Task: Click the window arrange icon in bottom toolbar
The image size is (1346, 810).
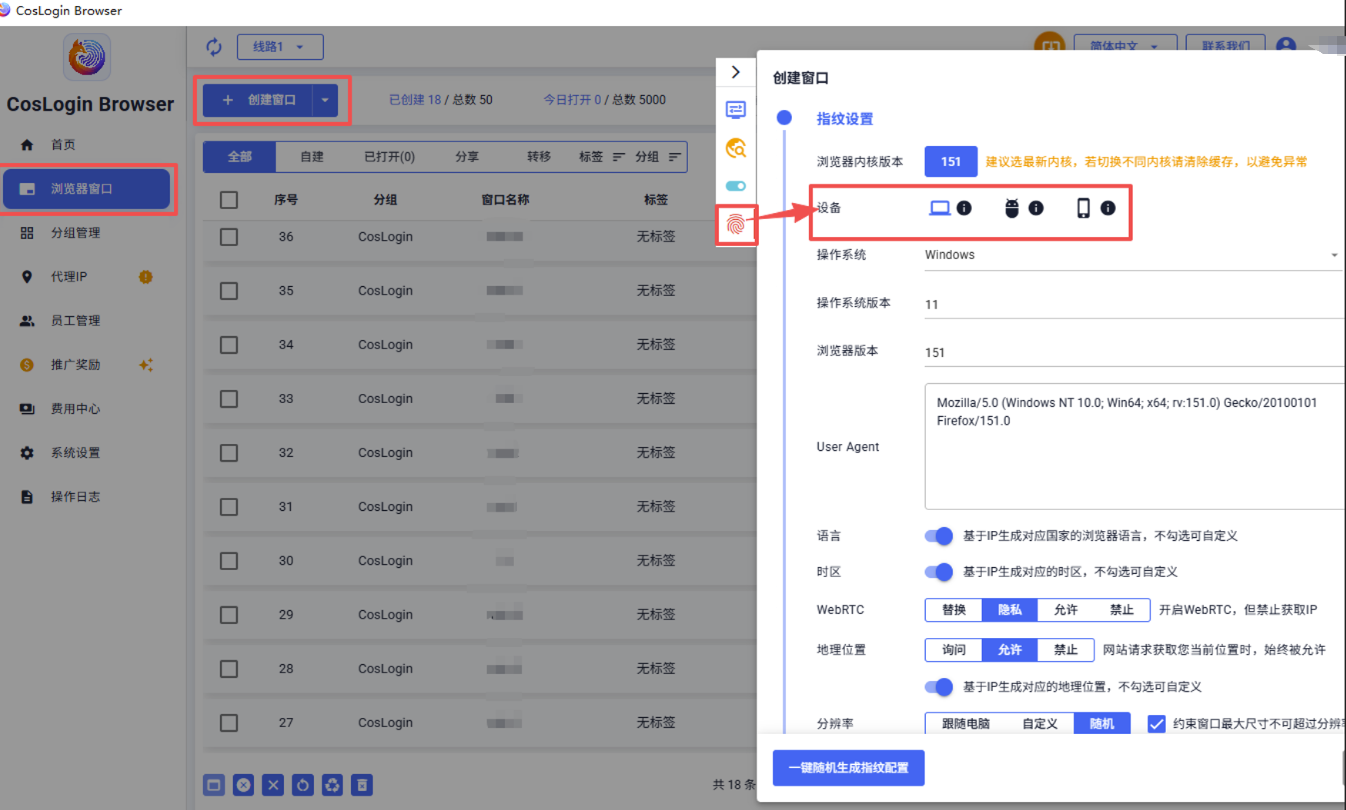Action: pyautogui.click(x=214, y=785)
